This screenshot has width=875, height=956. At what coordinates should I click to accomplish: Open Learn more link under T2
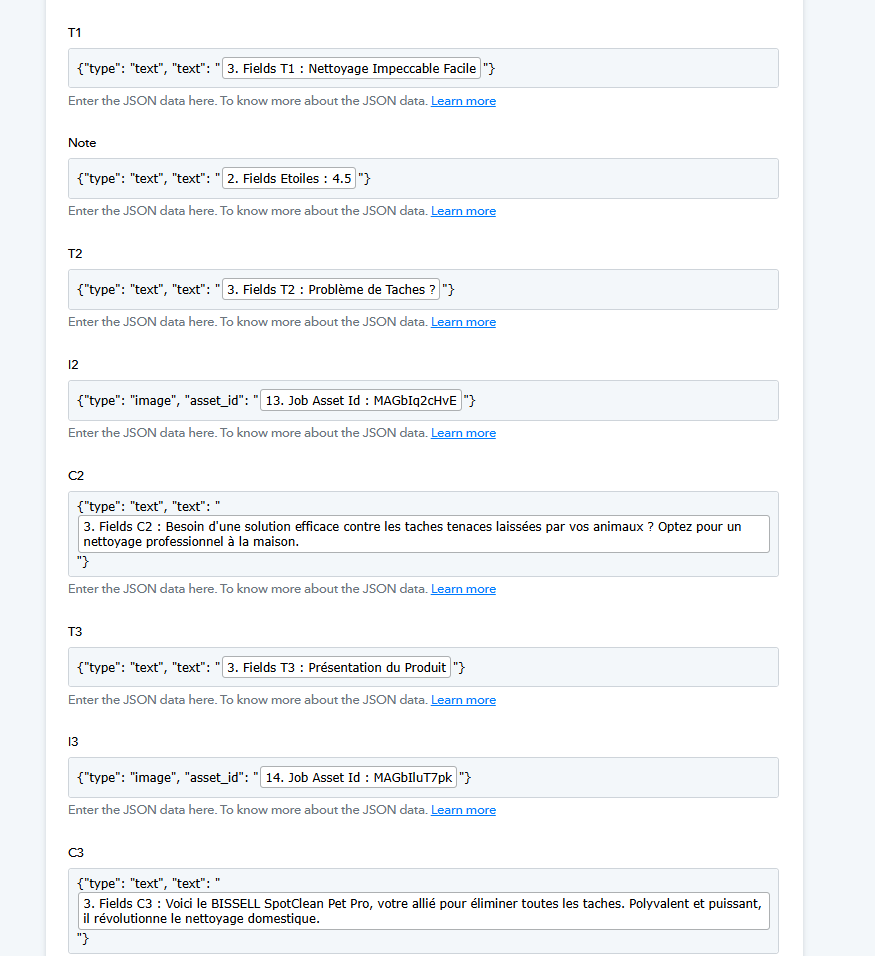[463, 322]
